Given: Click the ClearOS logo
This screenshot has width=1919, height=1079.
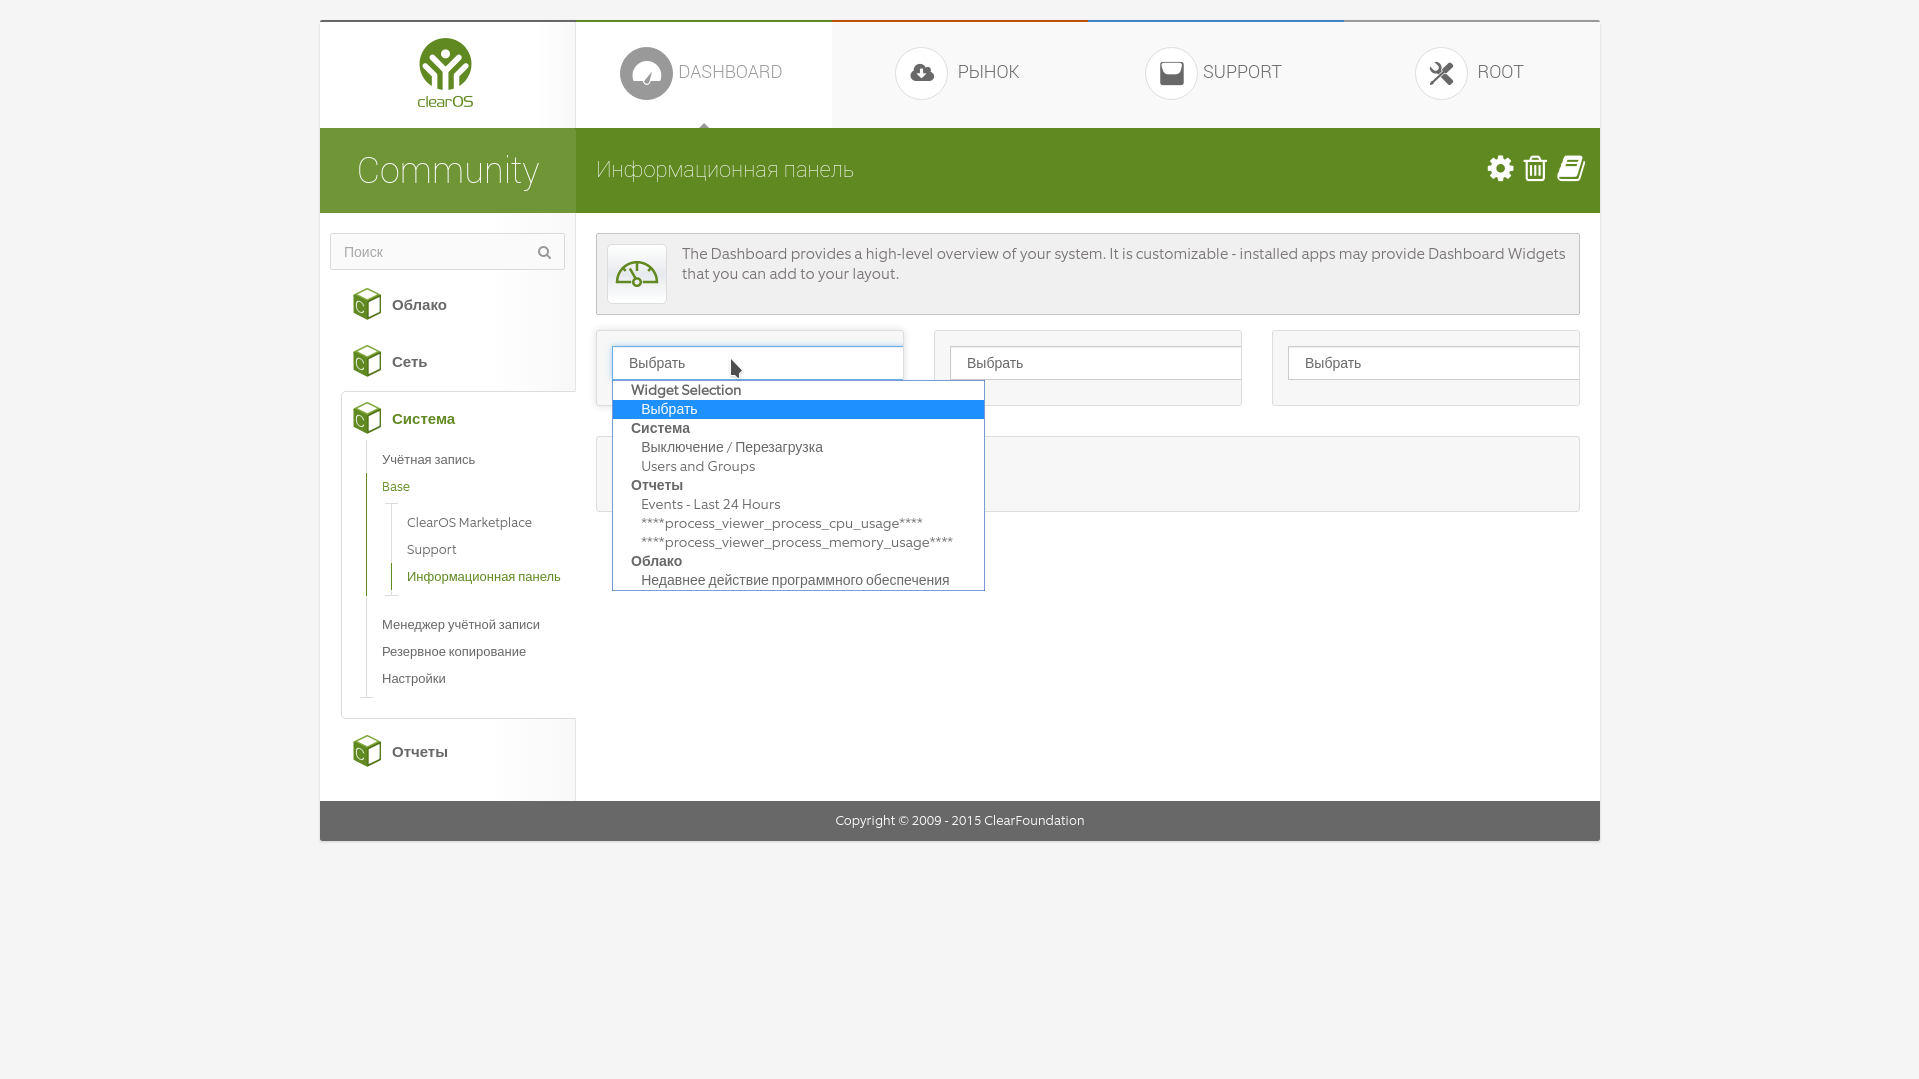Looking at the screenshot, I should (445, 73).
